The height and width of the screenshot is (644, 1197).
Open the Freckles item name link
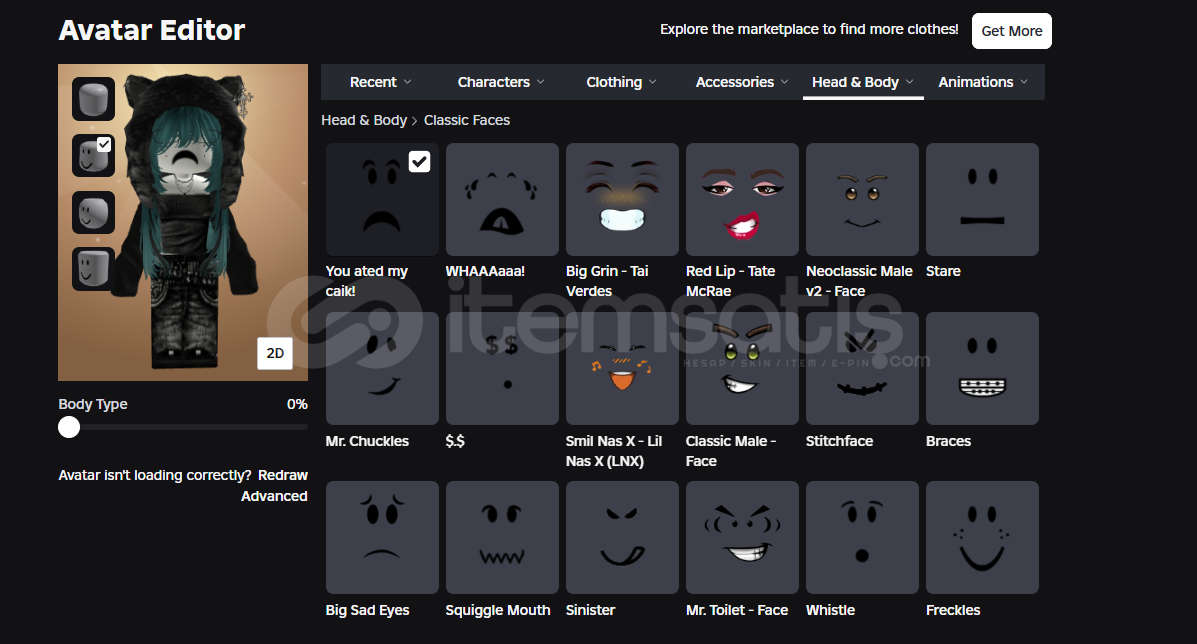point(953,610)
